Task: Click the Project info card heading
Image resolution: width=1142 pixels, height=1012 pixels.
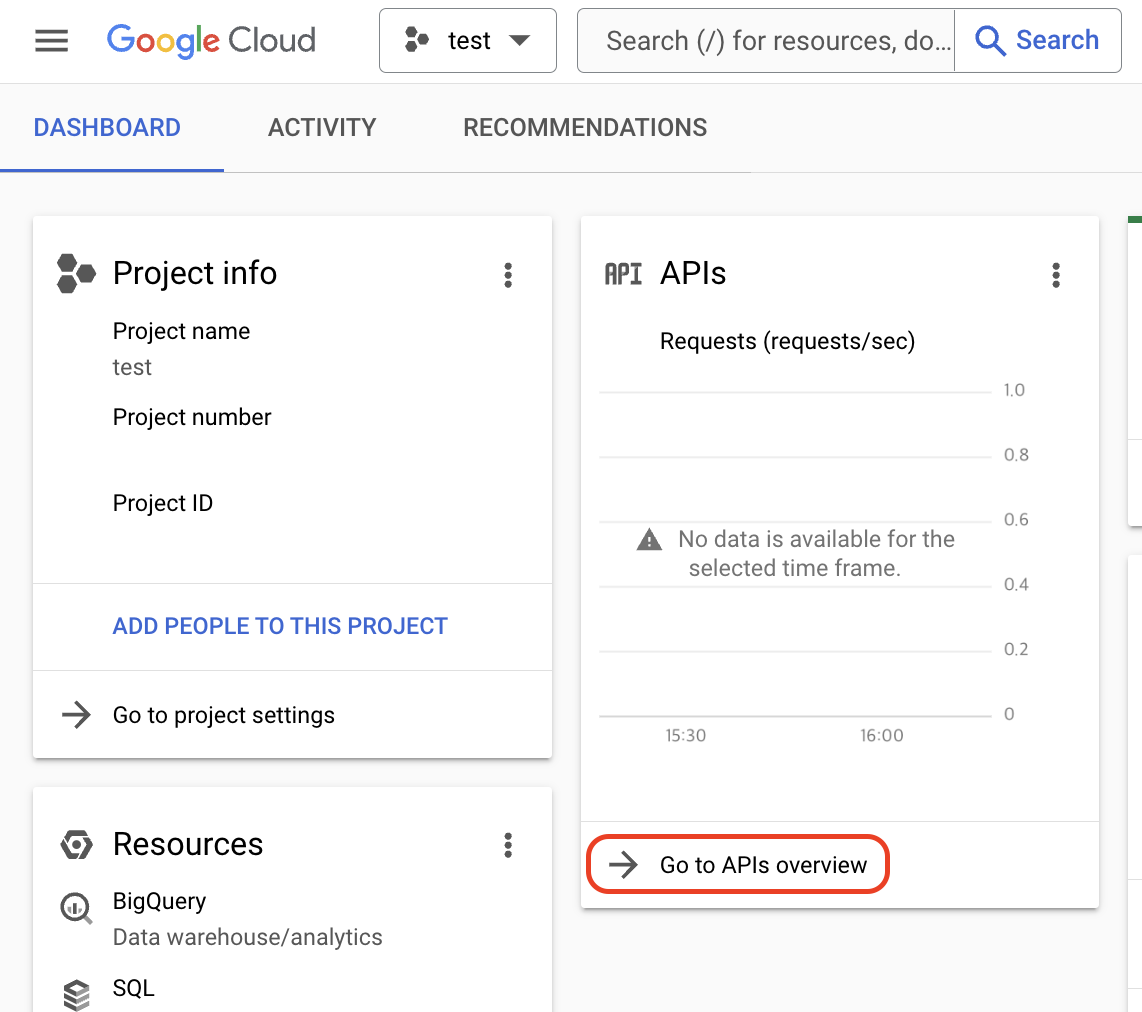Action: coord(195,273)
